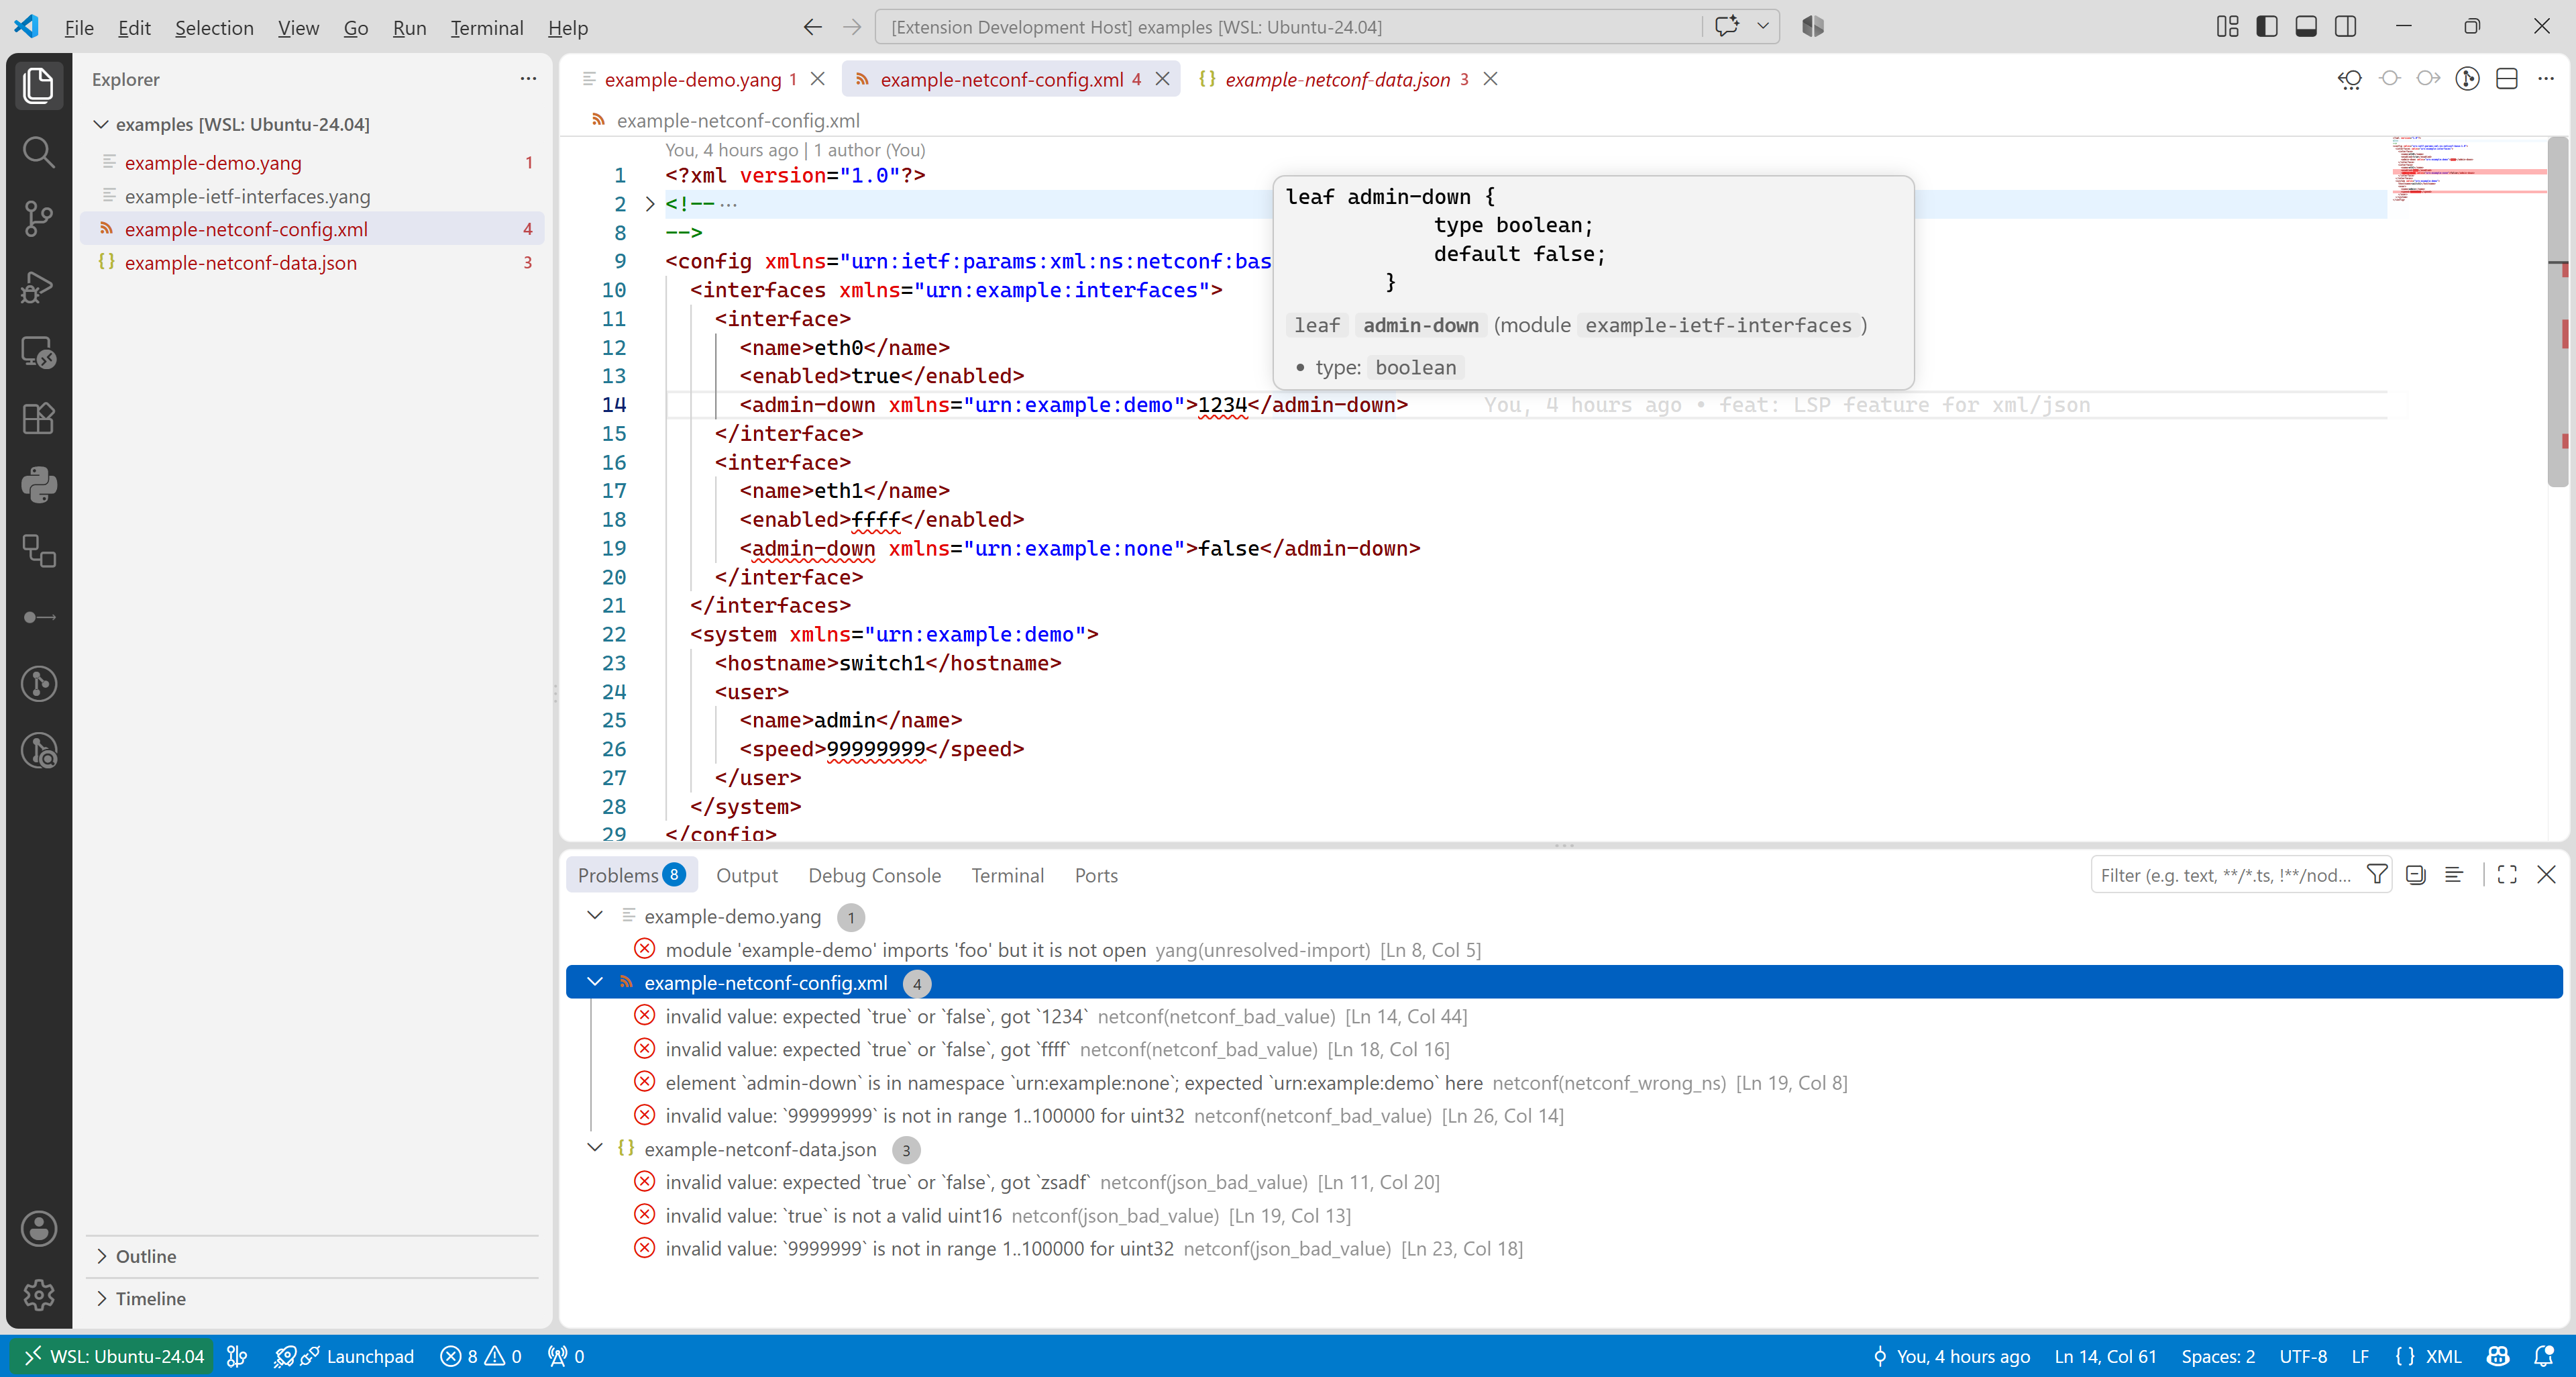Open the Python view in activity bar
The width and height of the screenshot is (2576, 1377).
(38, 485)
